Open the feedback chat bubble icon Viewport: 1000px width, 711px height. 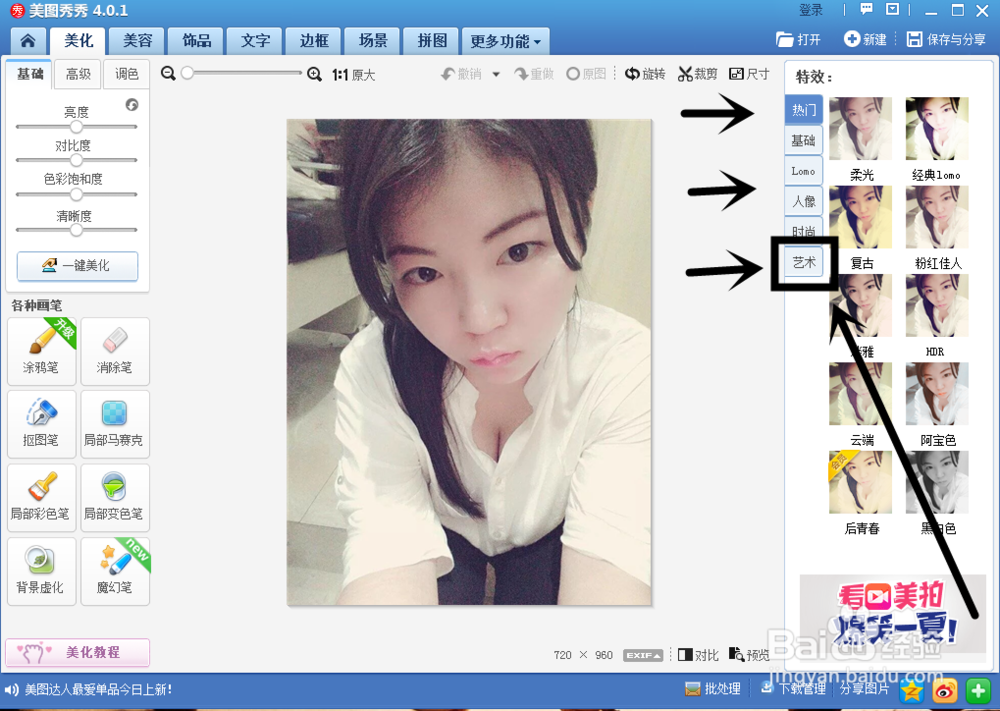coord(866,10)
